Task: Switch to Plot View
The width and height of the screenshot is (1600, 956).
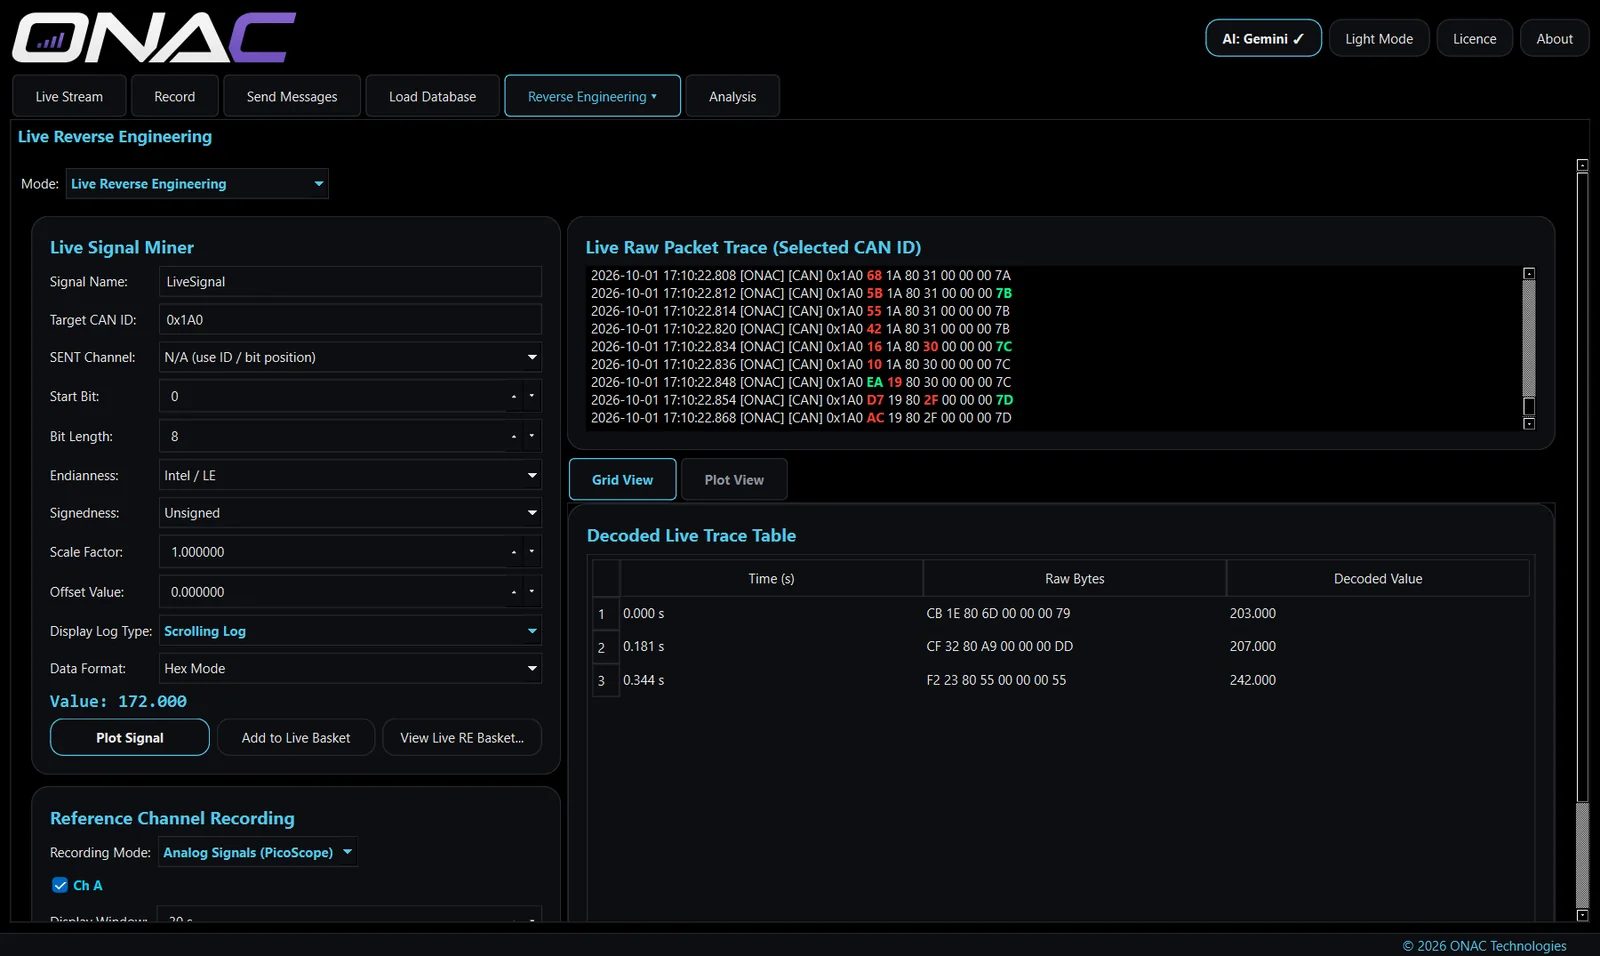Action: click(x=734, y=479)
